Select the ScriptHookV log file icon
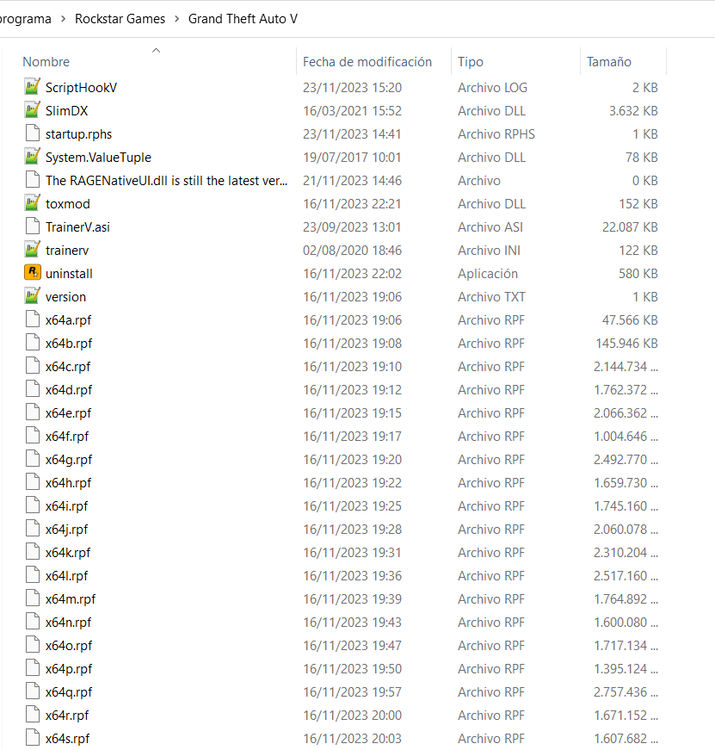 [32, 87]
